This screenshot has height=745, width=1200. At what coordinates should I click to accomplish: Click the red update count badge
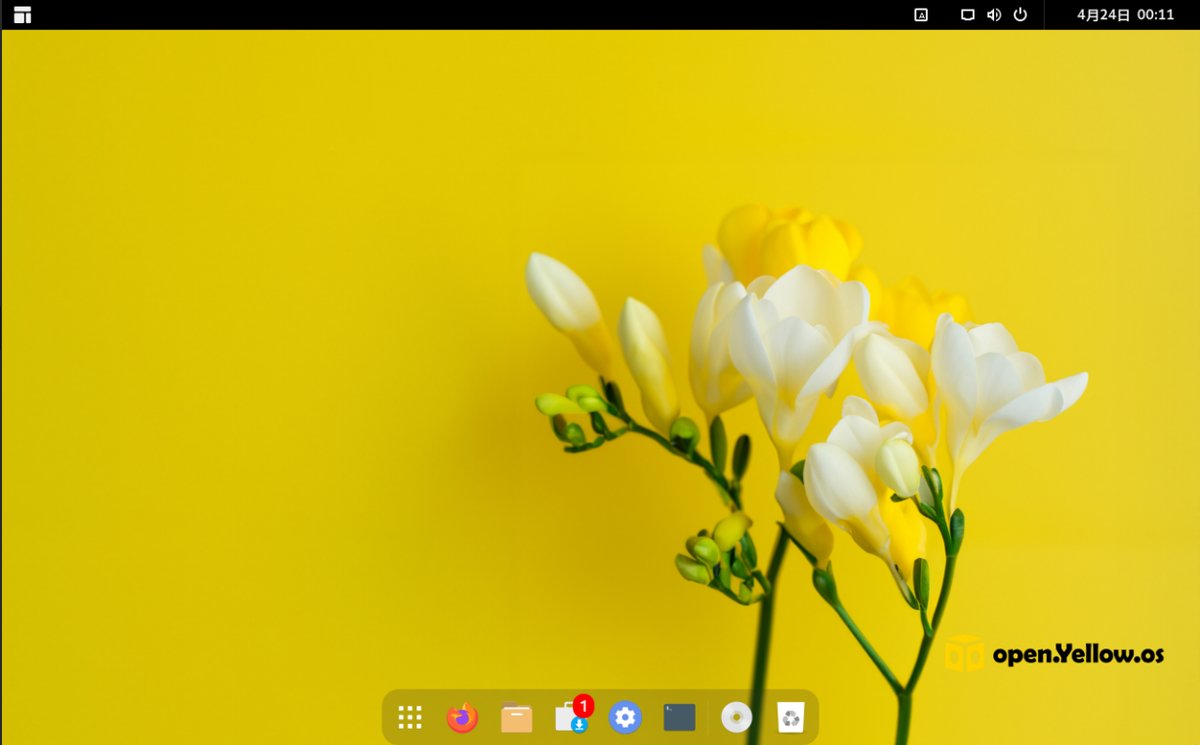pyautogui.click(x=583, y=704)
